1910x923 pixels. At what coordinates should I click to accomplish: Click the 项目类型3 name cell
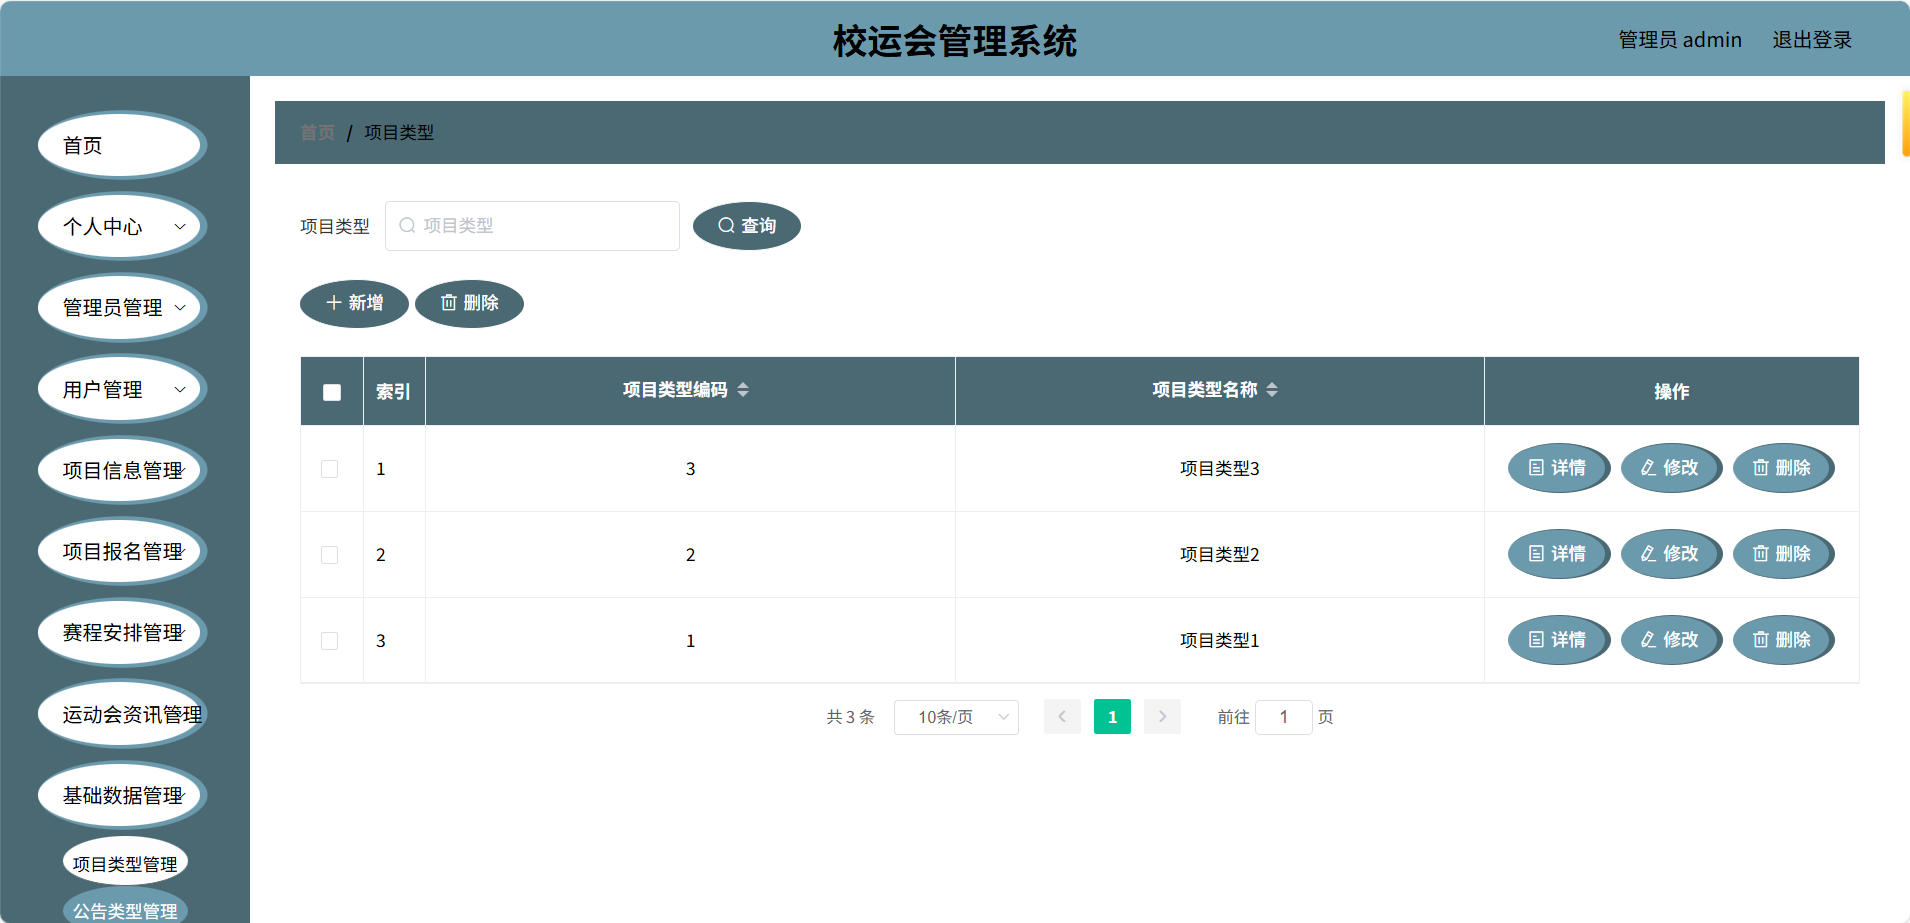point(1219,469)
